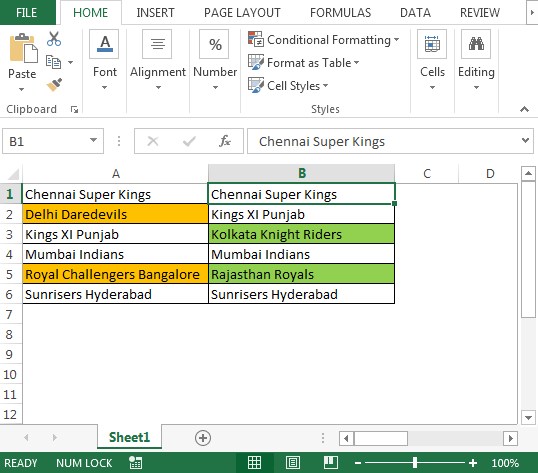Screen dimensions: 538x473
Task: Select the Royal Challengers Bangalore cell
Action: (115, 274)
